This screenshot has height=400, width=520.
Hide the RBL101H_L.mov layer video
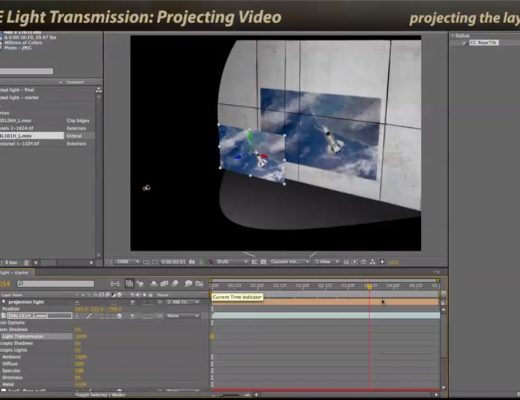pyautogui.click(x=133, y=315)
